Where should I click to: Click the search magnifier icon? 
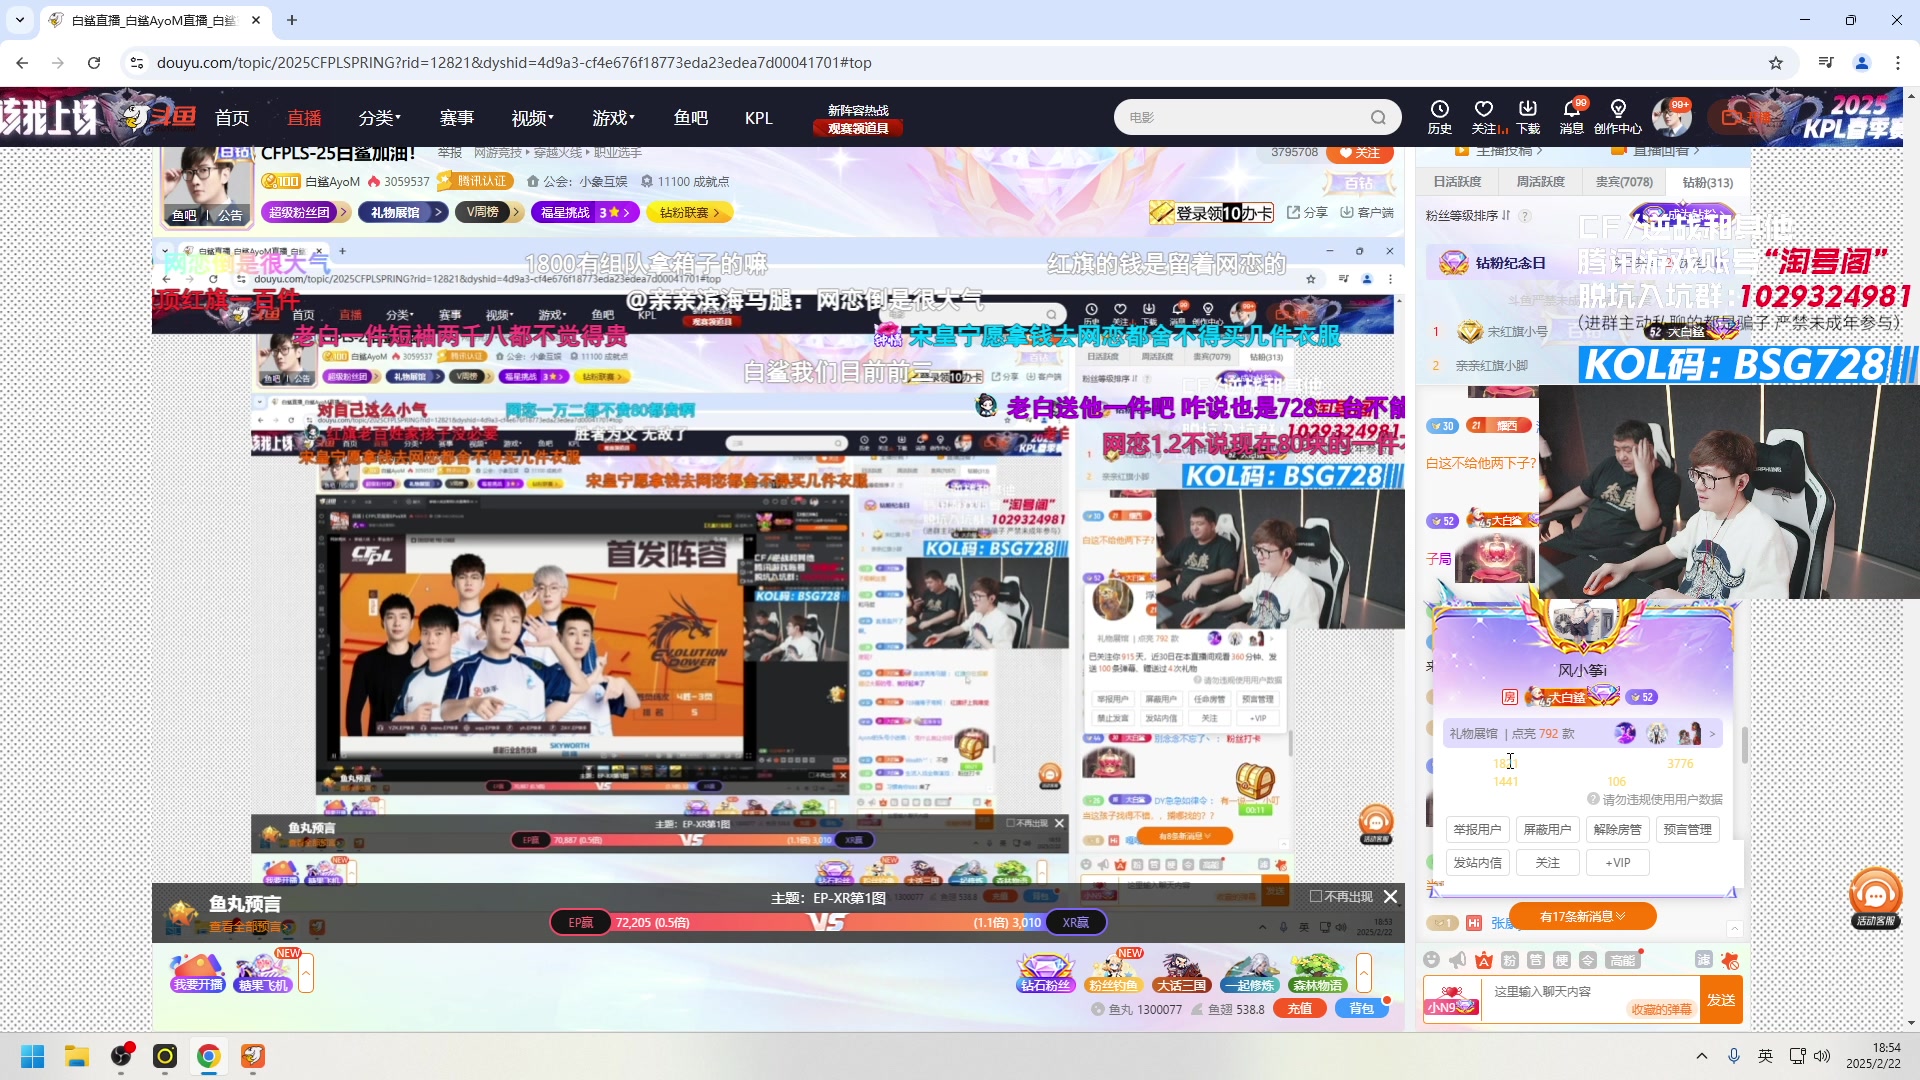click(1379, 117)
